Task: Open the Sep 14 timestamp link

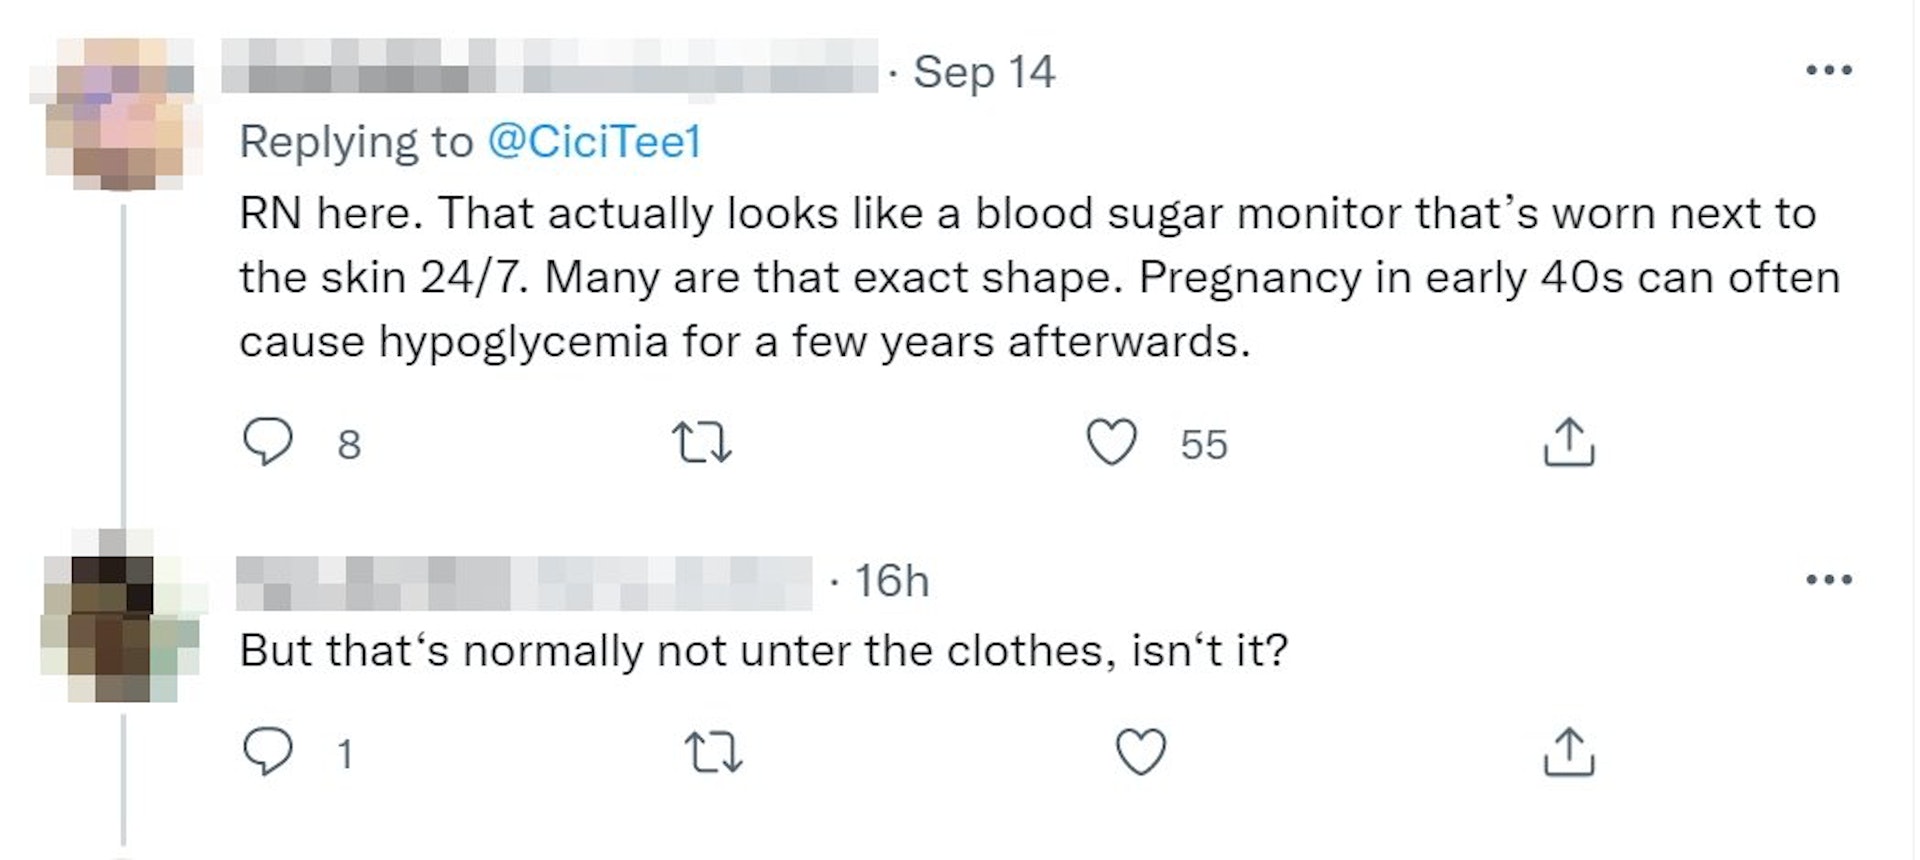Action: pyautogui.click(x=984, y=72)
